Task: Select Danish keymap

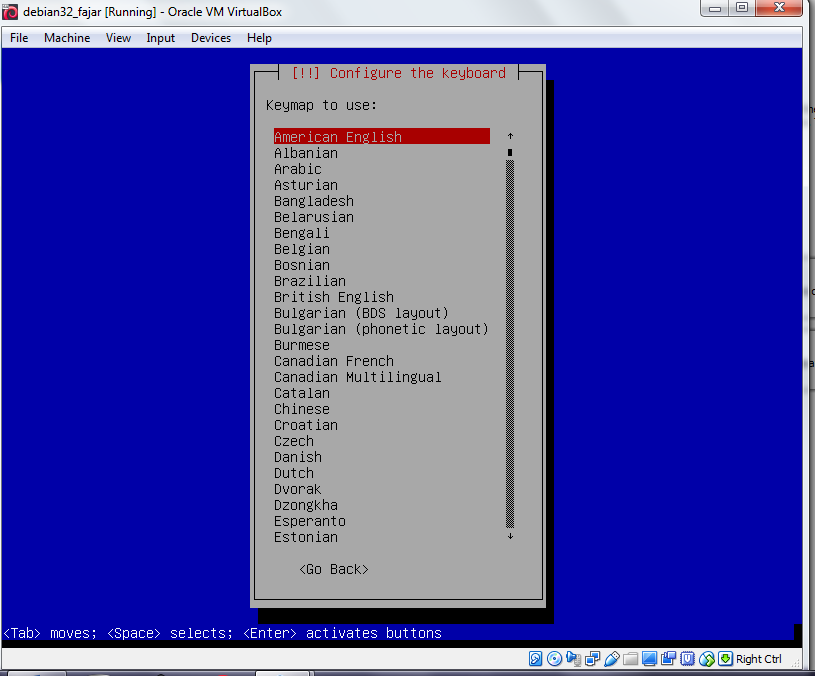Action: 298,457
